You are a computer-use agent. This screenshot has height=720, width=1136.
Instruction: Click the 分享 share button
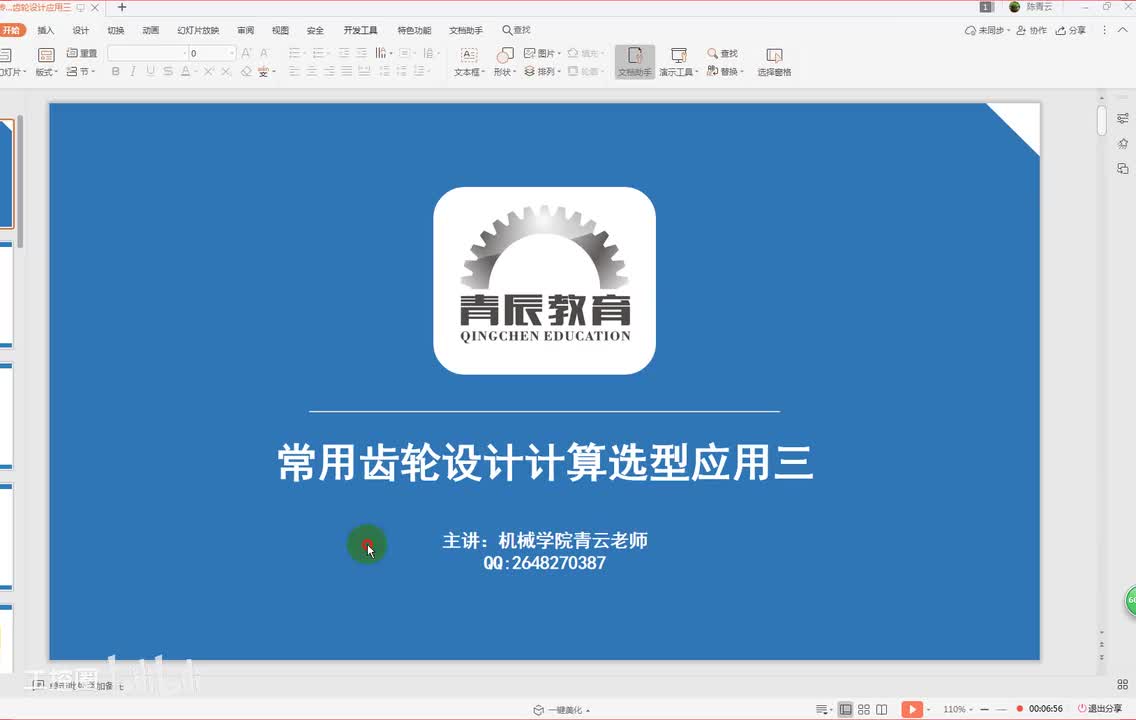[1071, 30]
